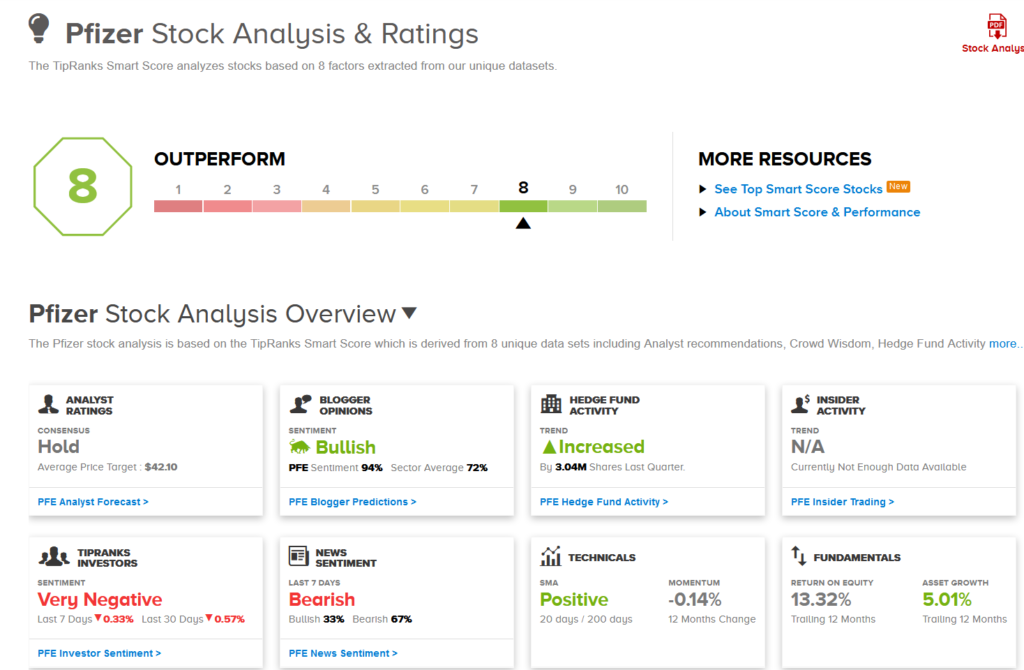Screen dimensions: 1024x670
Task: Click the lightbulb icon beside Pfizer title
Action: pos(40,29)
